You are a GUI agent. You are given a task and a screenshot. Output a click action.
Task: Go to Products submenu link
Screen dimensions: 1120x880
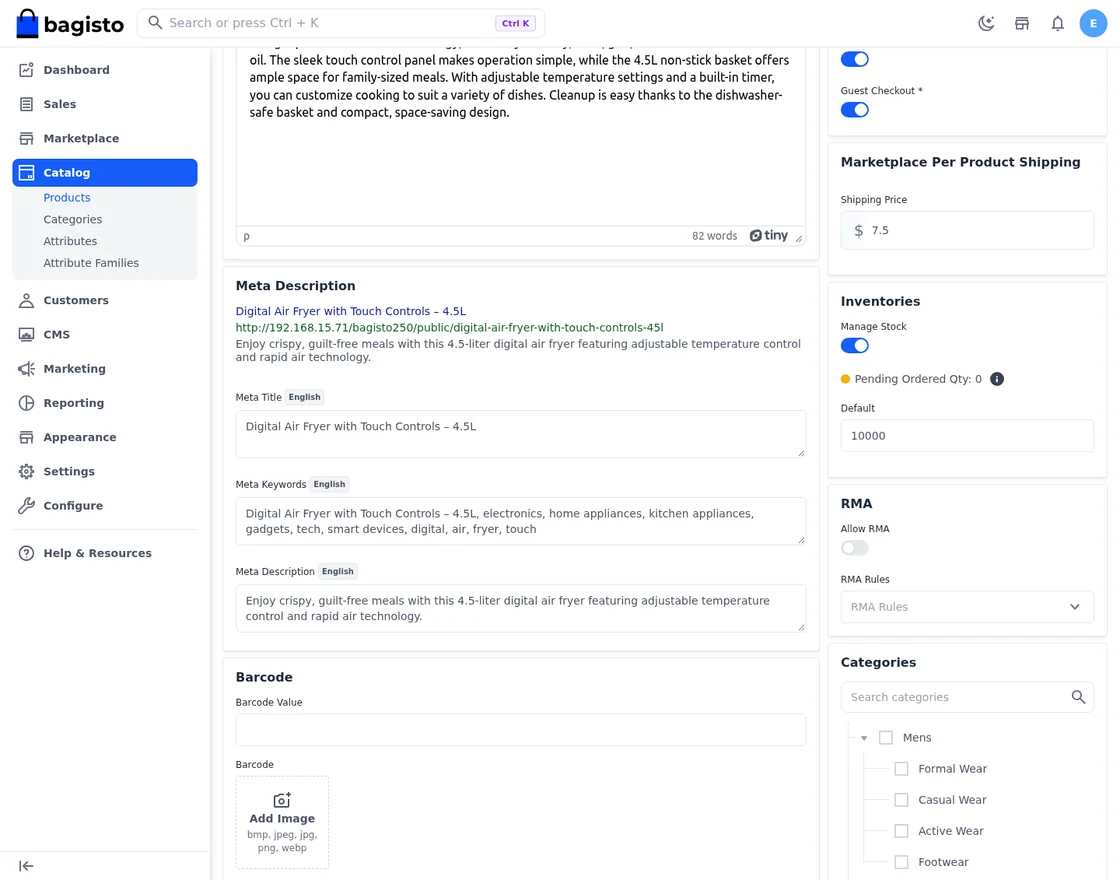coord(67,198)
